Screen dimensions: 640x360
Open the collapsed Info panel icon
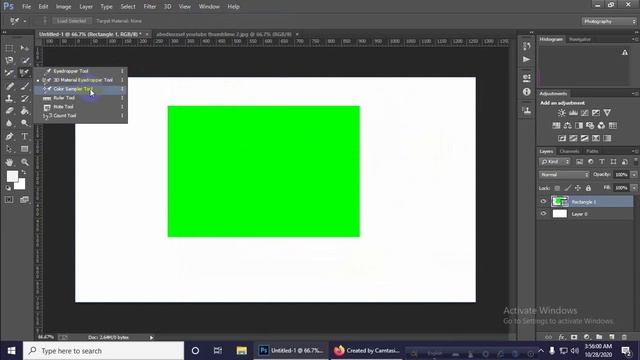coord(527,92)
